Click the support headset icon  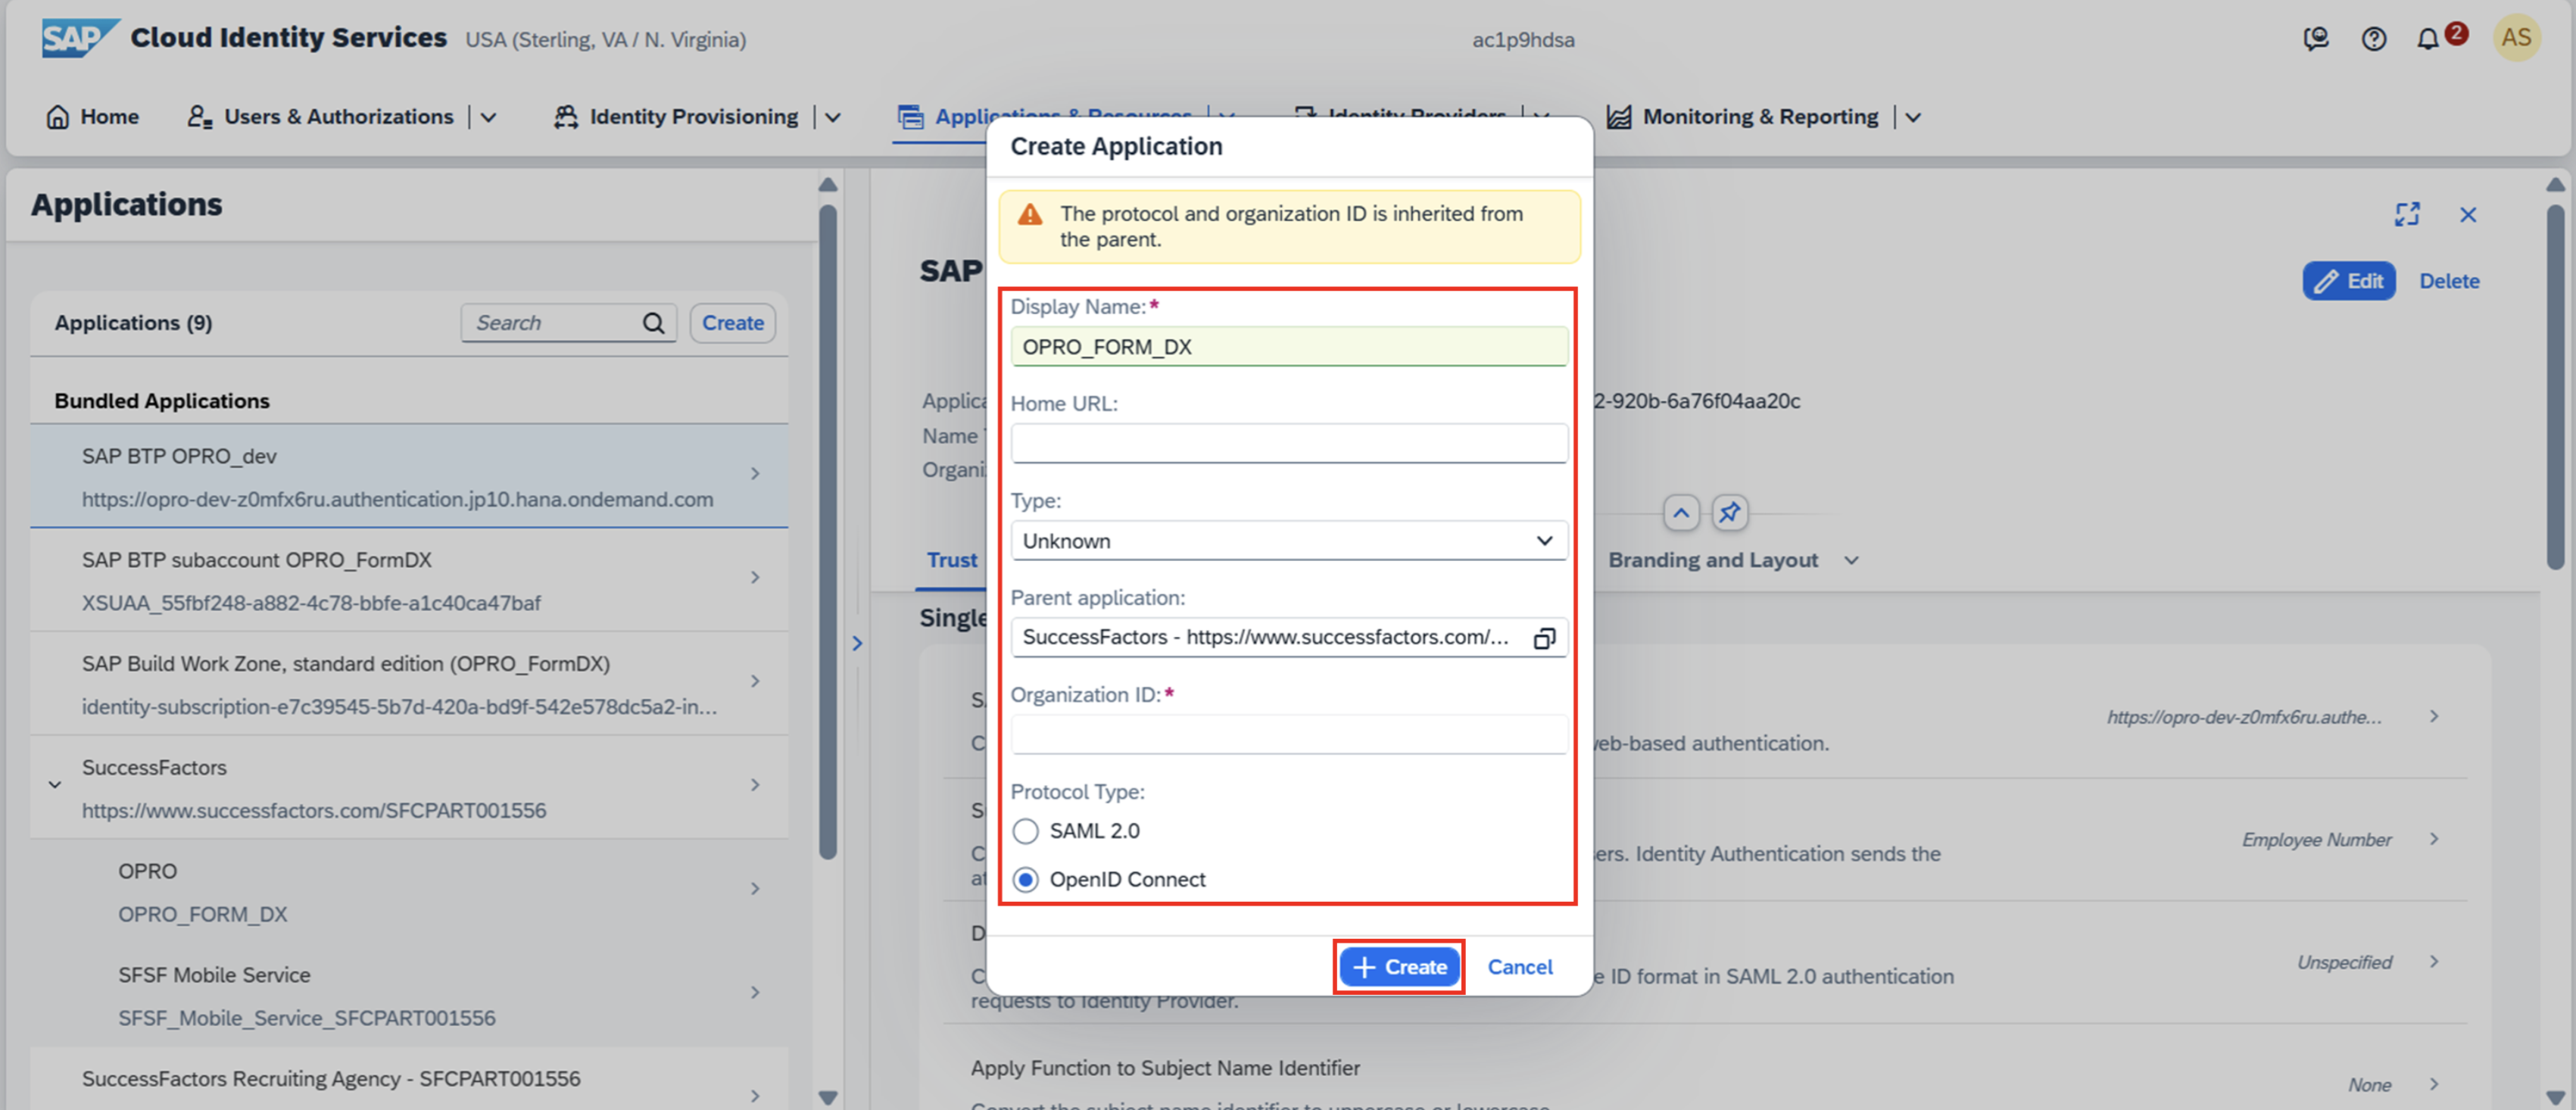2316,39
